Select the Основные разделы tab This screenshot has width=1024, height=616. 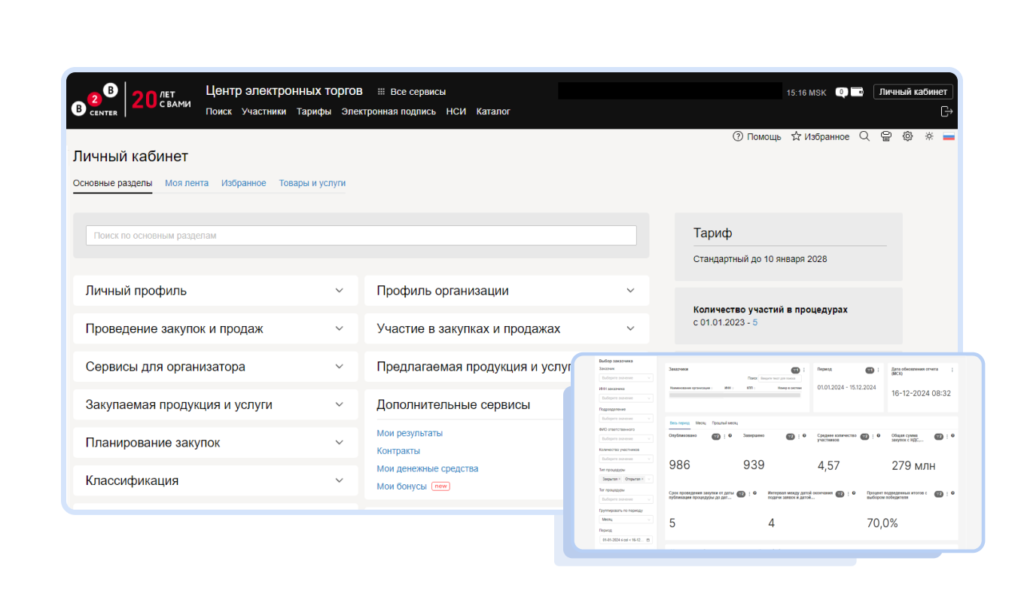click(x=112, y=183)
